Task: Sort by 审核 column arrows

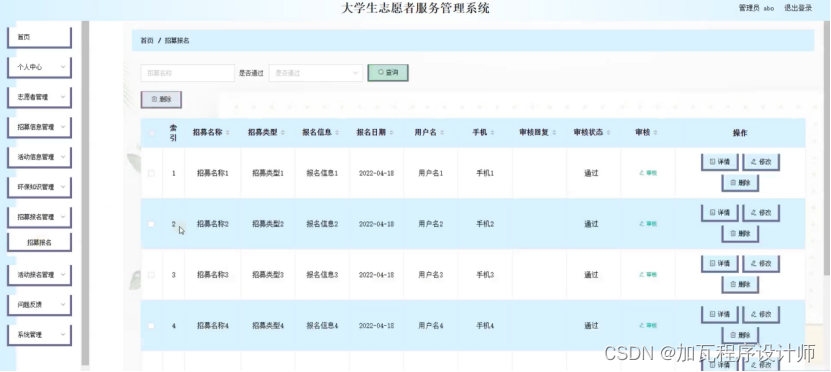Action: coord(656,133)
